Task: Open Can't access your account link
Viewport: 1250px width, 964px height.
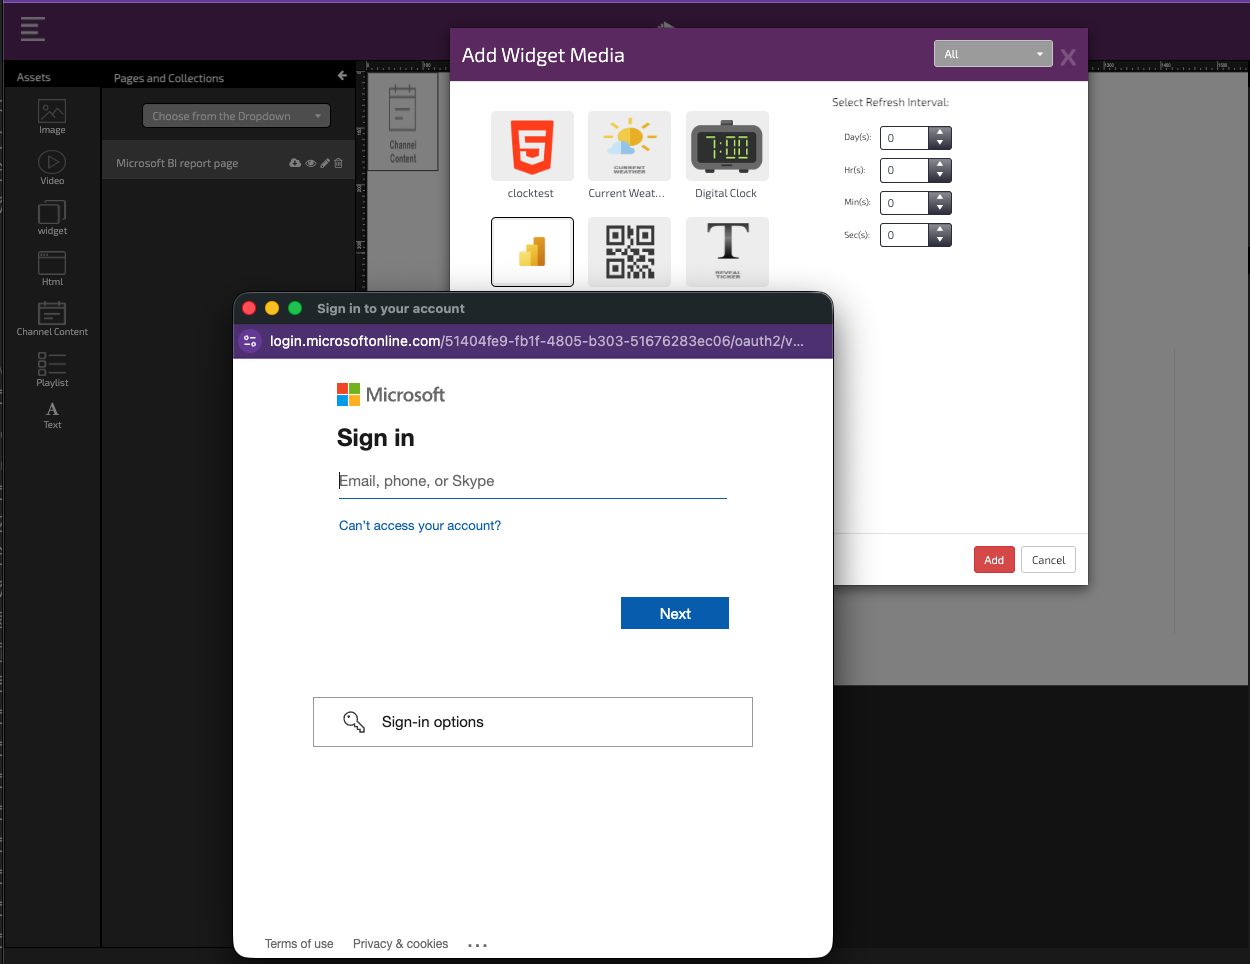Action: click(420, 526)
